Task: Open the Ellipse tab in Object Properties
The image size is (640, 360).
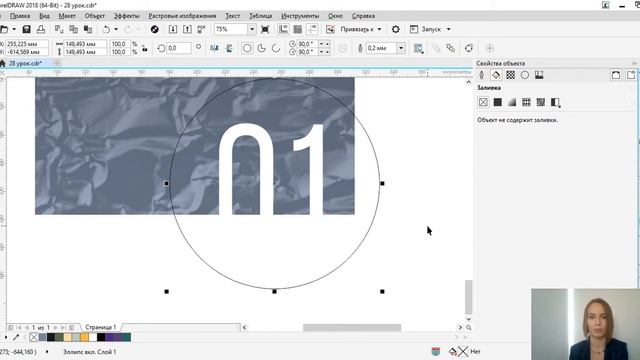Action: 525,75
